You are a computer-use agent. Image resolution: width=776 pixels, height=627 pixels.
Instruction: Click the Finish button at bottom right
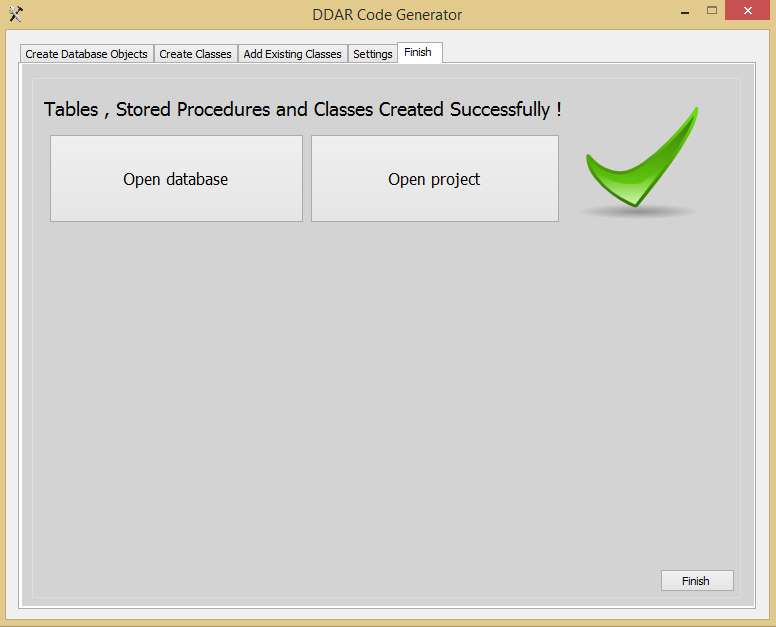tap(696, 581)
